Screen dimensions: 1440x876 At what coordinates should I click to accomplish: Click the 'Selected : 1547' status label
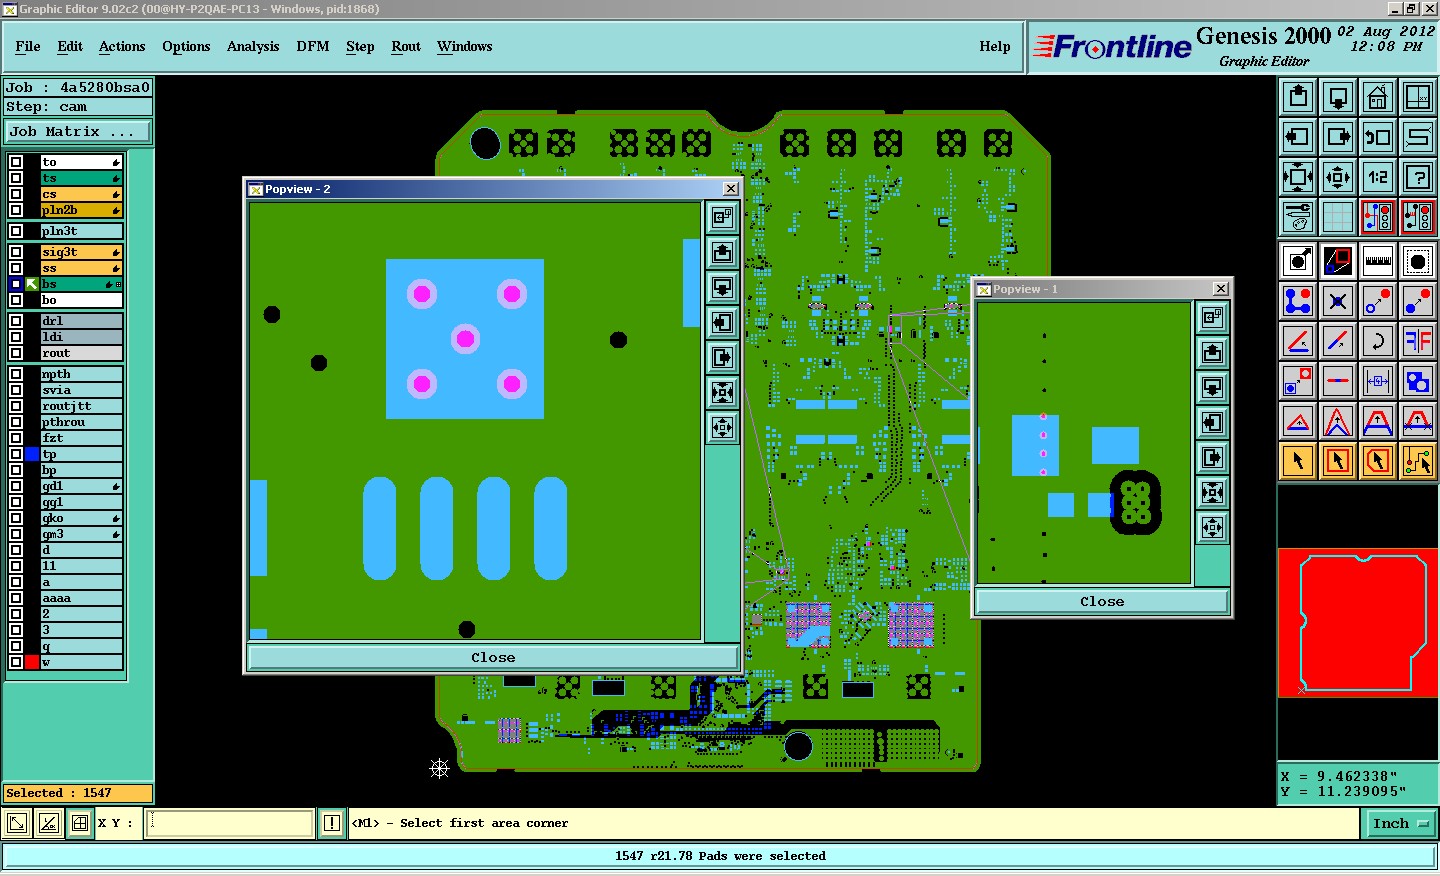tap(78, 793)
